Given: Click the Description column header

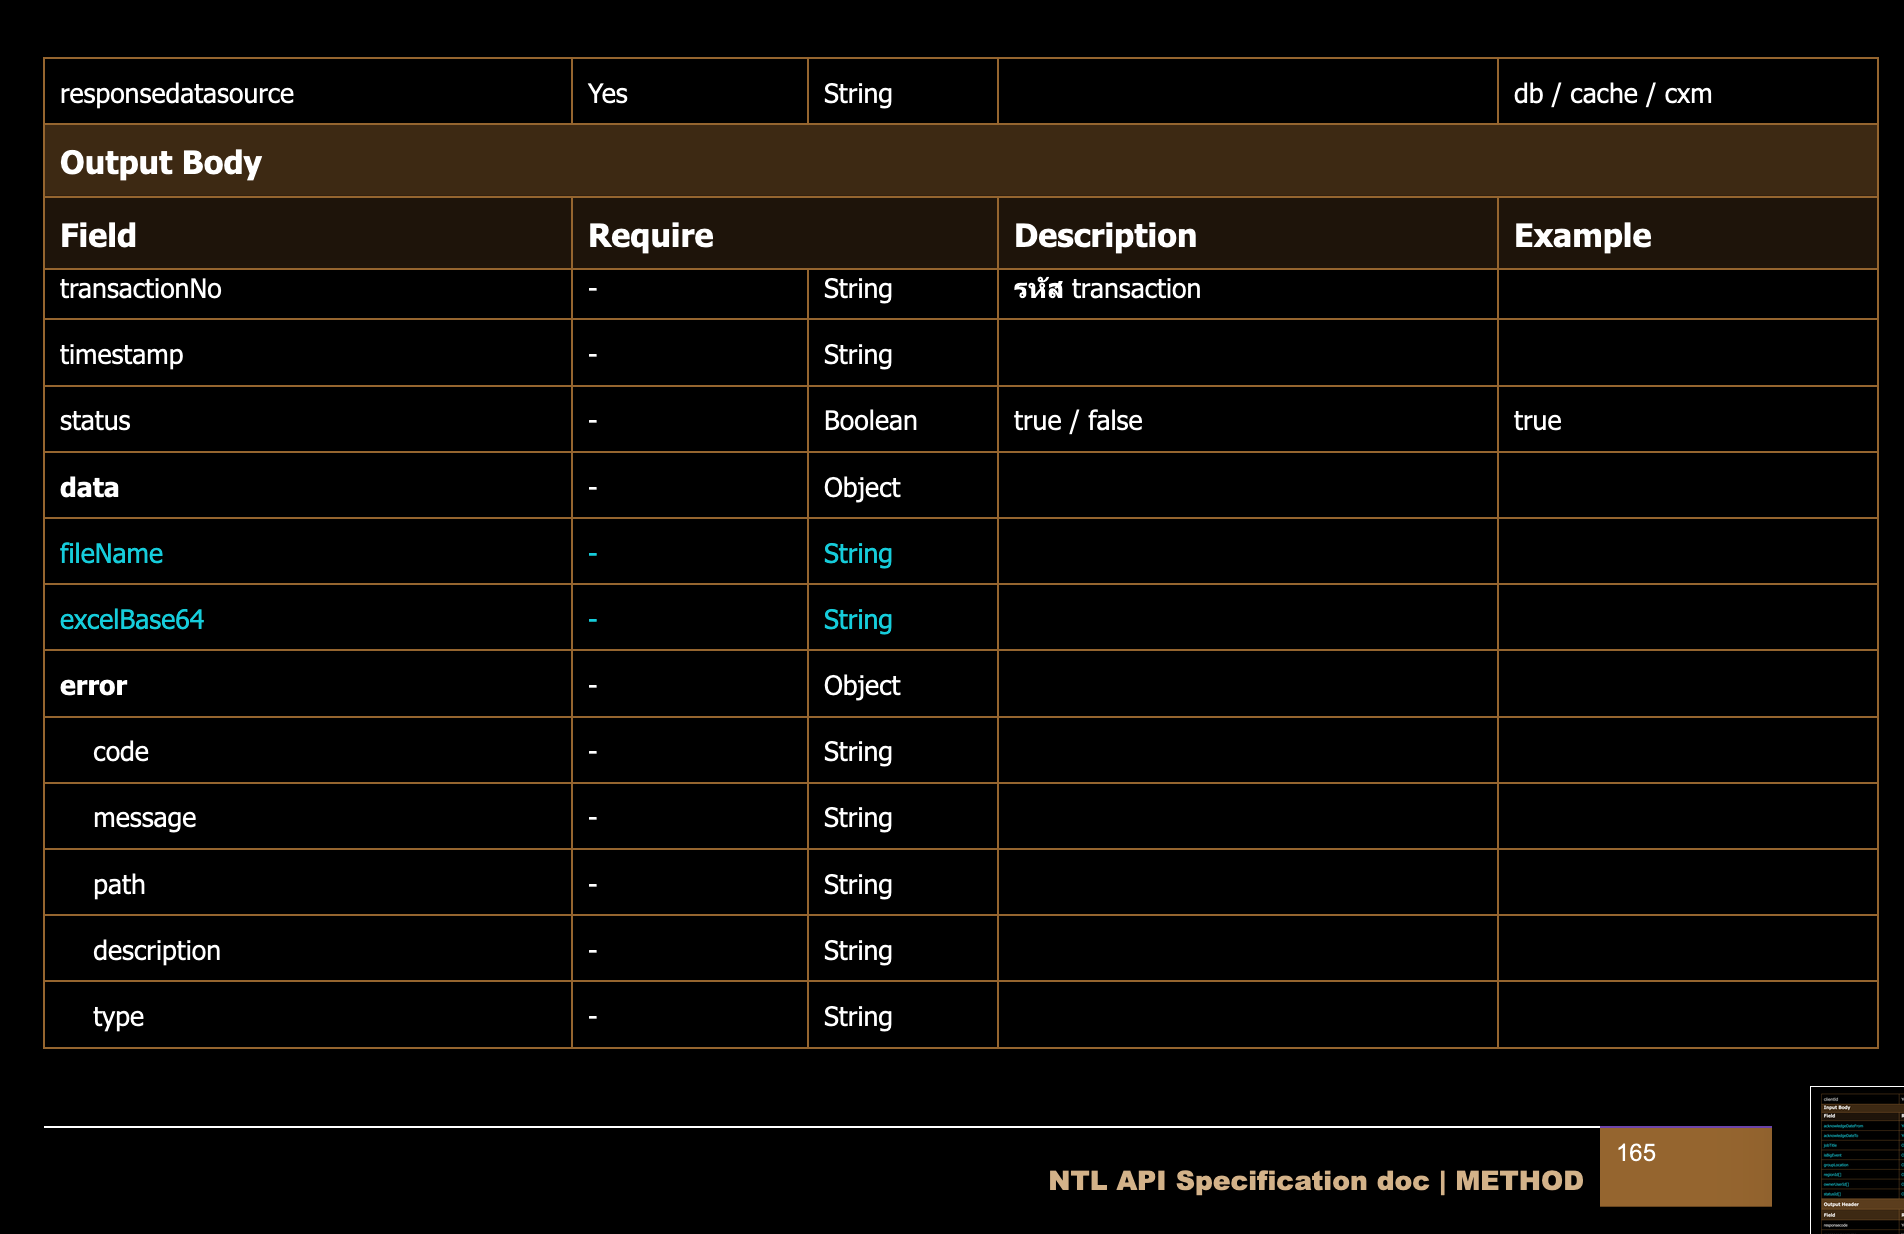Looking at the screenshot, I should (1105, 235).
